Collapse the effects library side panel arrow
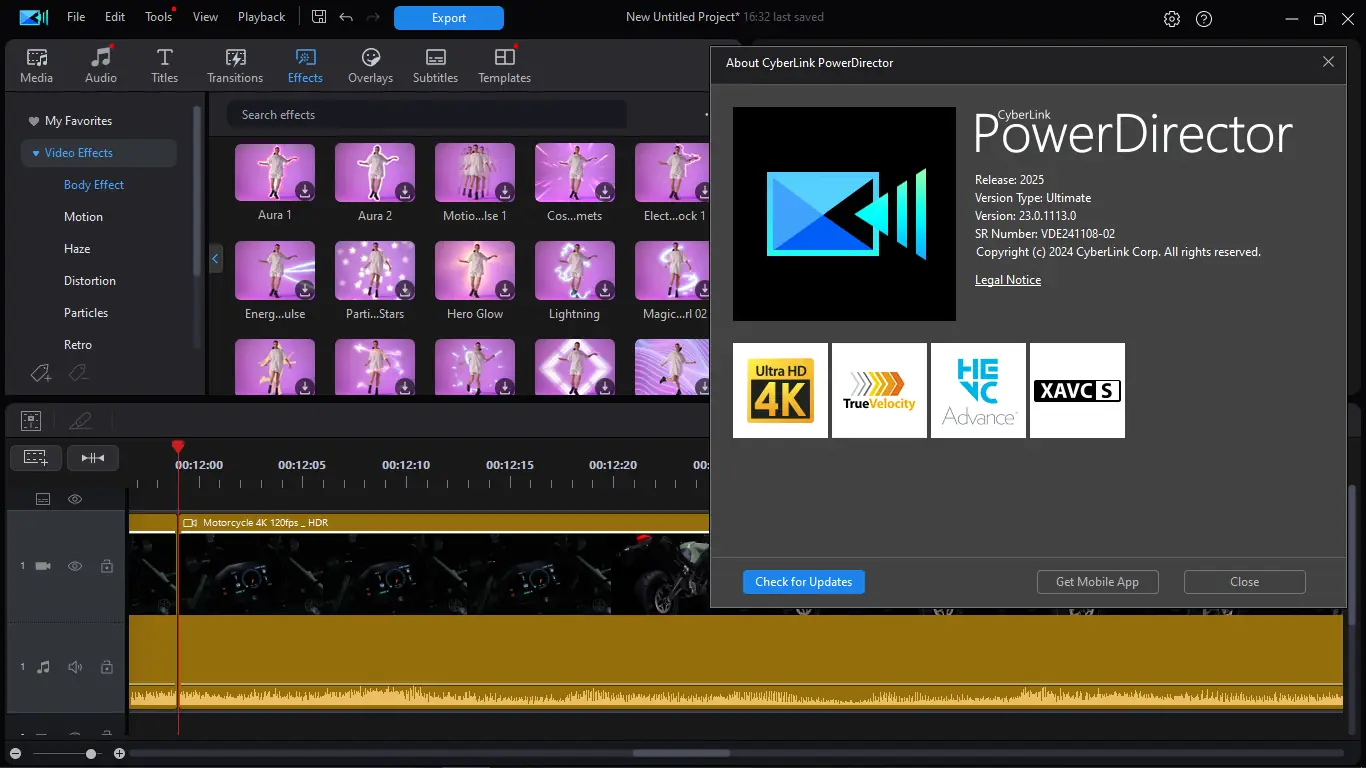This screenshot has width=1366, height=768. [x=215, y=259]
